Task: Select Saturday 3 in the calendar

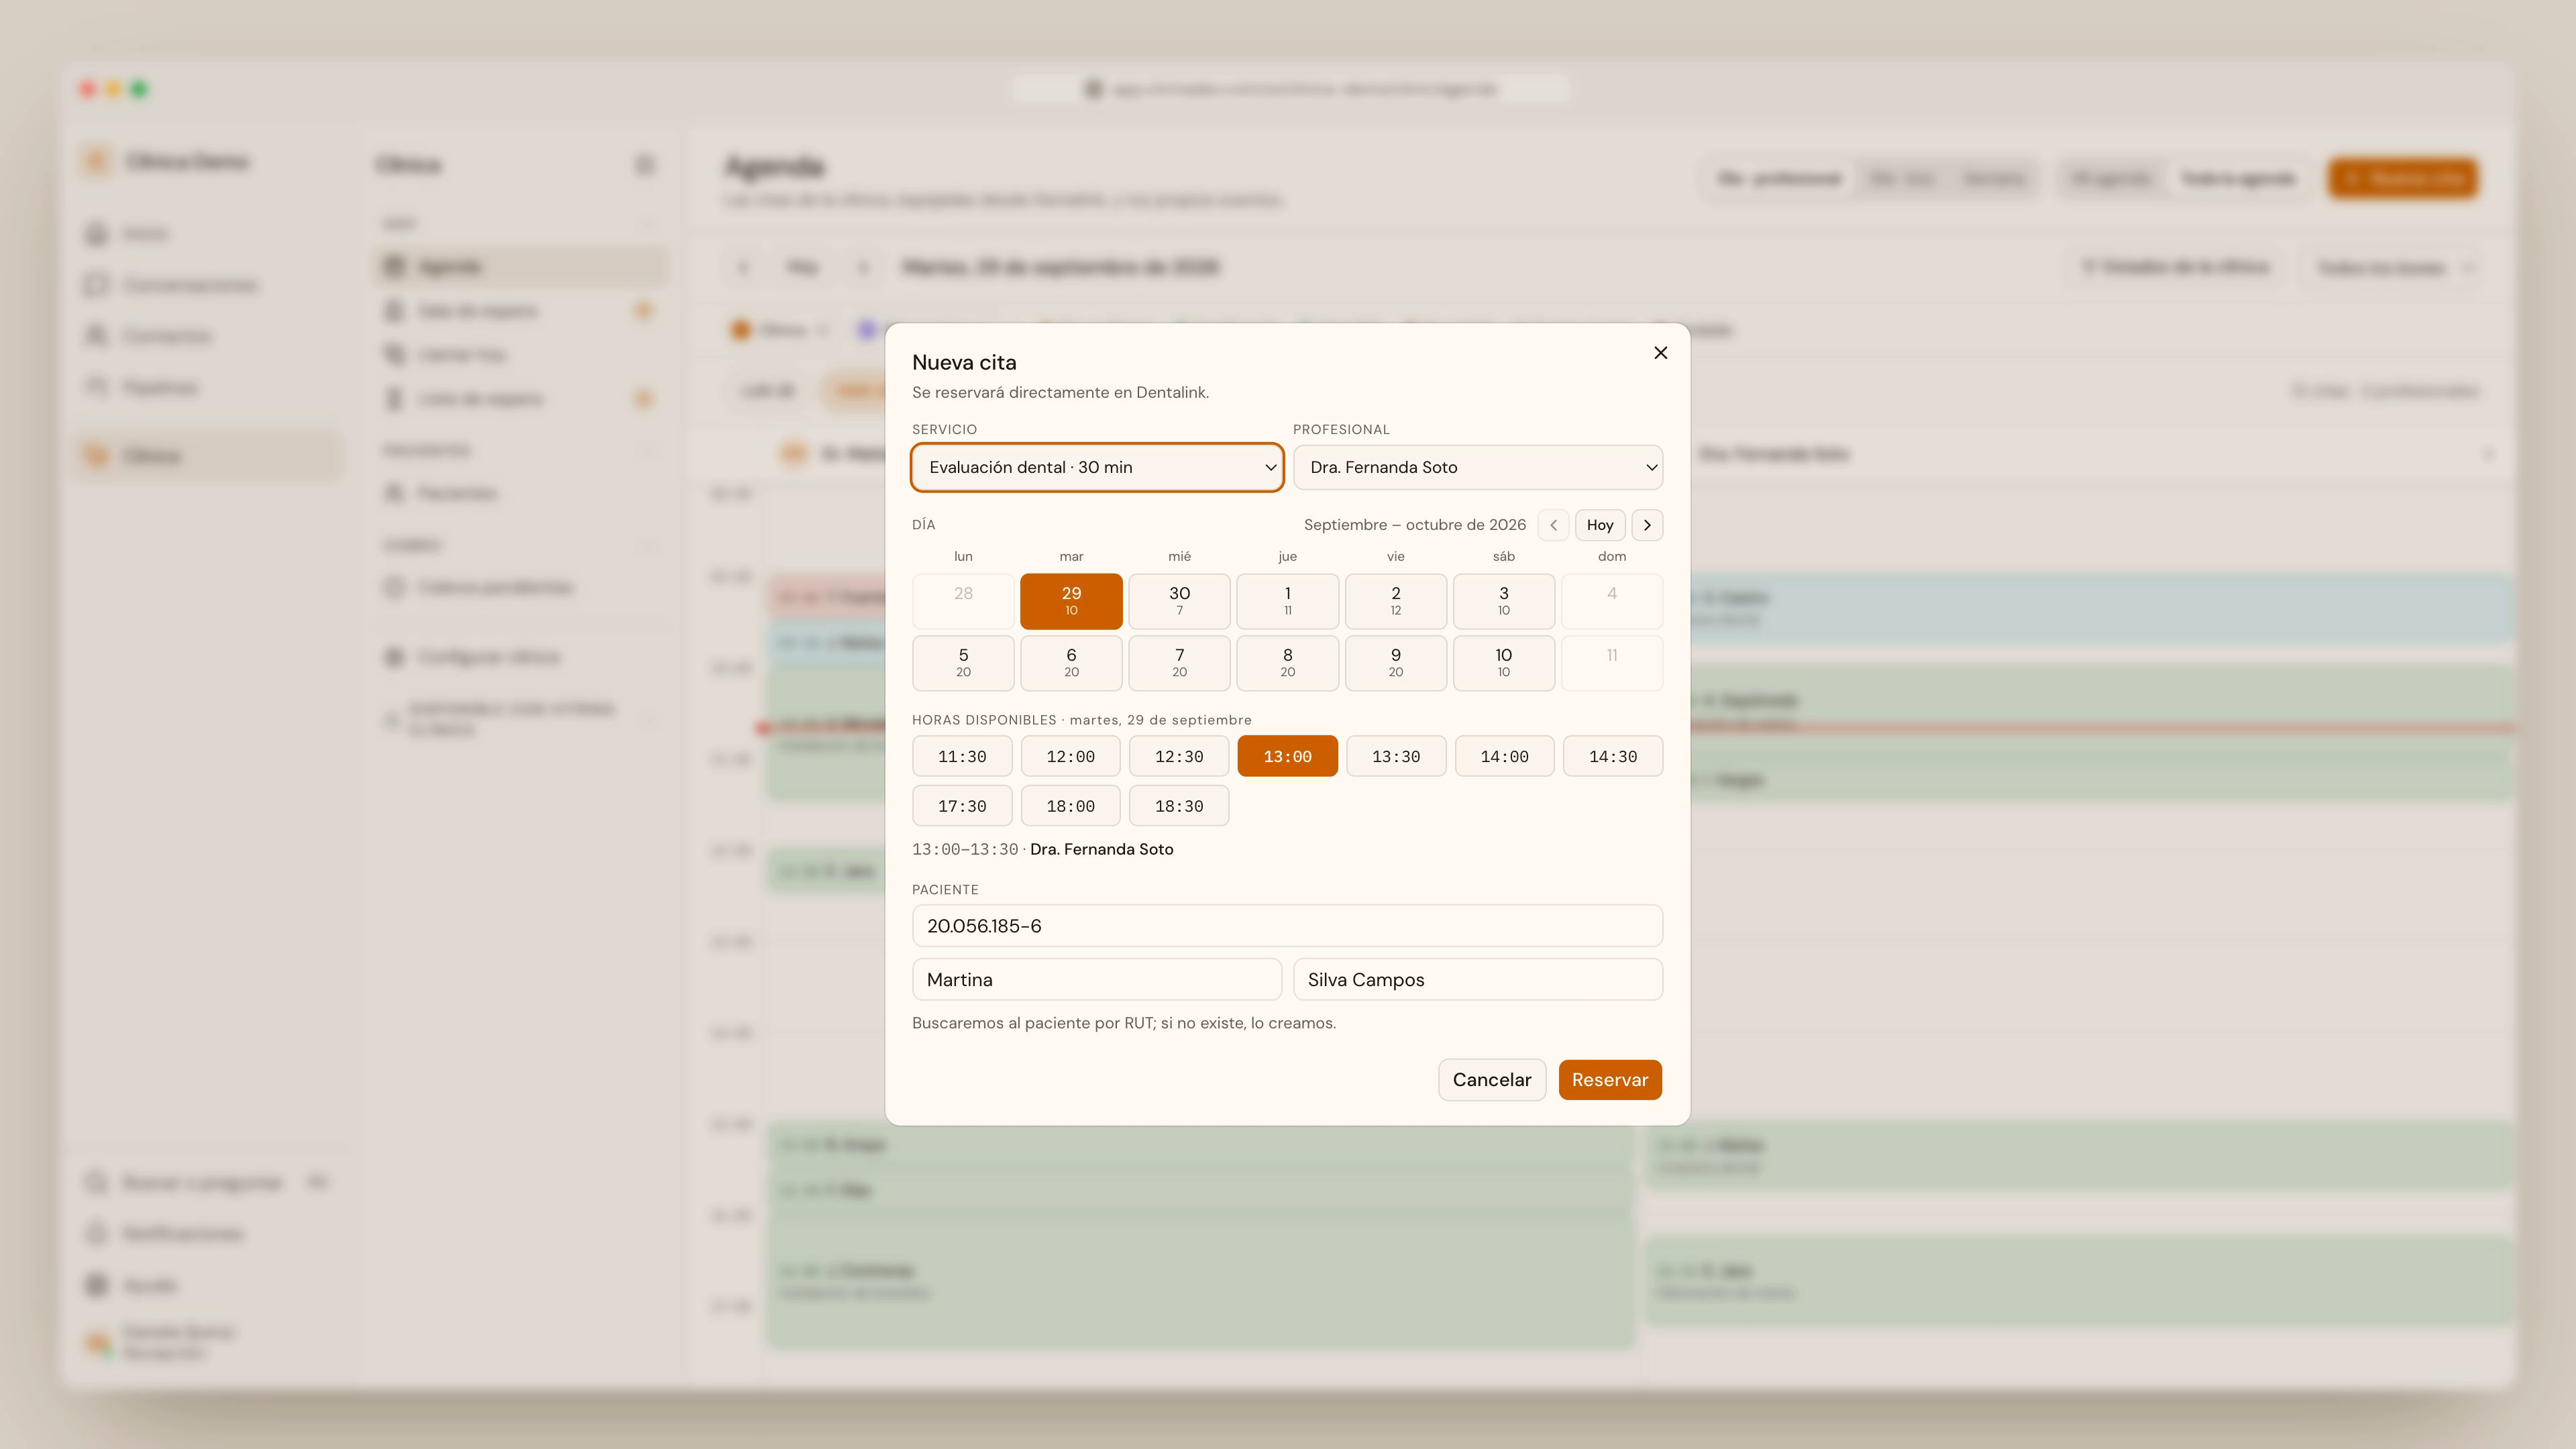Action: 1503,601
